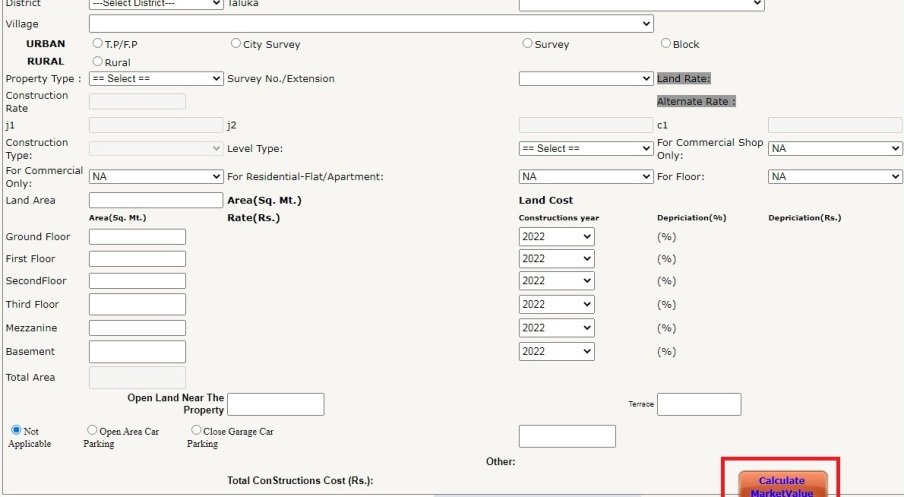904x497 pixels.
Task: Expand the Level Type dropdown
Action: [586, 148]
